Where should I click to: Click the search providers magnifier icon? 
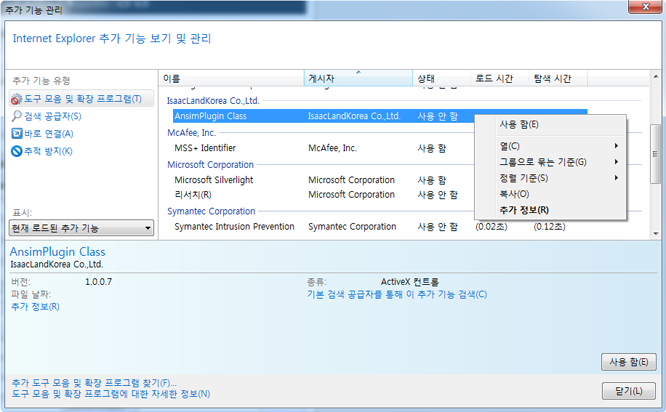click(16, 116)
